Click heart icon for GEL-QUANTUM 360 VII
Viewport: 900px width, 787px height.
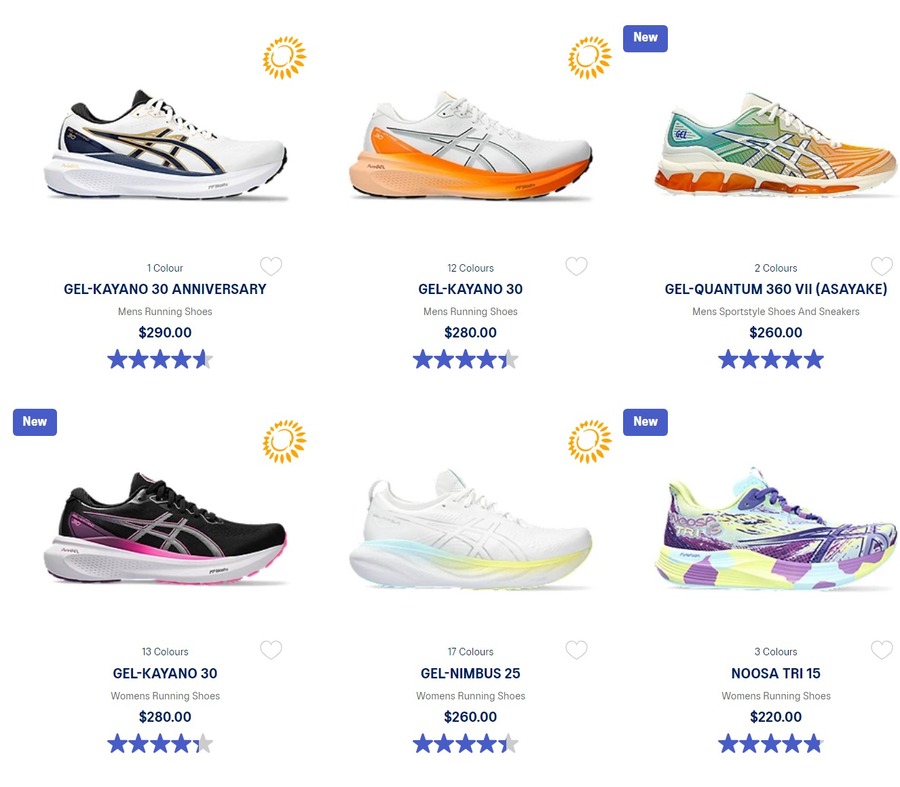coord(882,266)
